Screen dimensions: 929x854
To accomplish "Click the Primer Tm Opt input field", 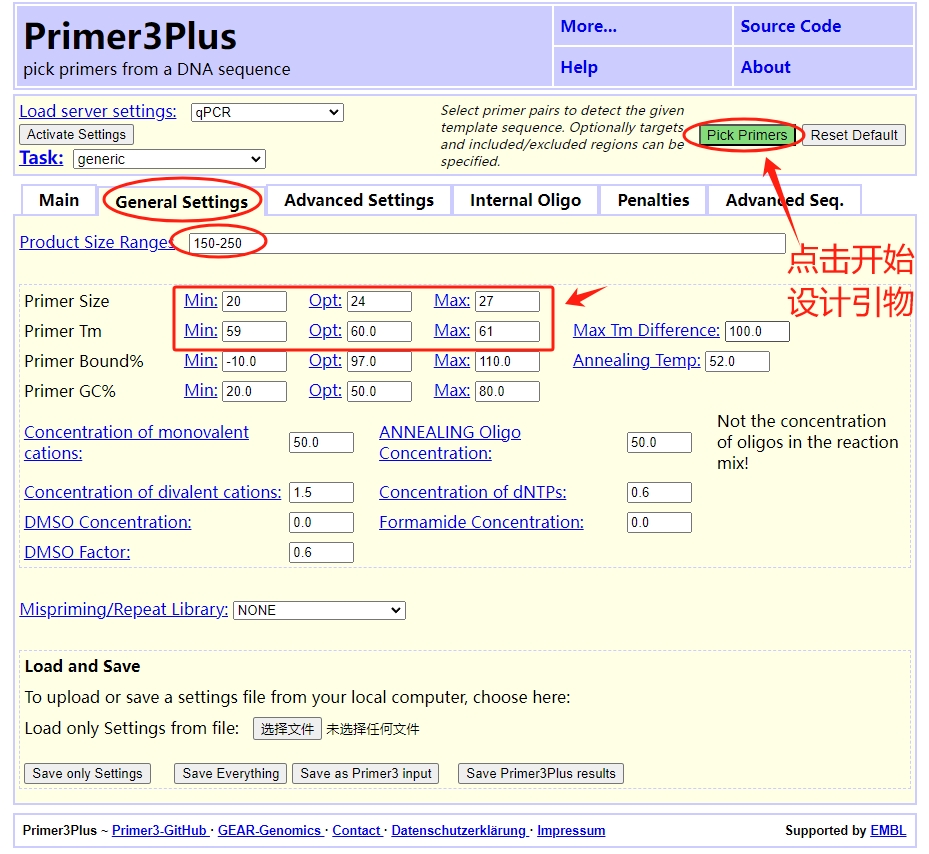I will coord(379,331).
